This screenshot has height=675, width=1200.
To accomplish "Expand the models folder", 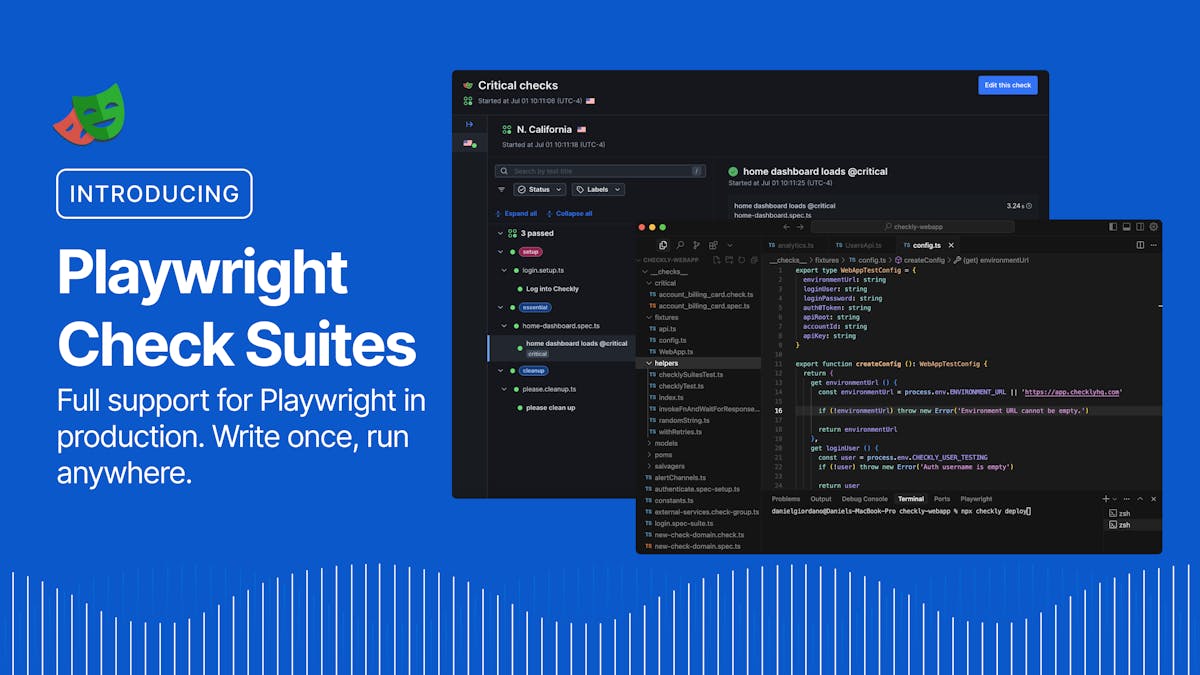I will coord(662,443).
